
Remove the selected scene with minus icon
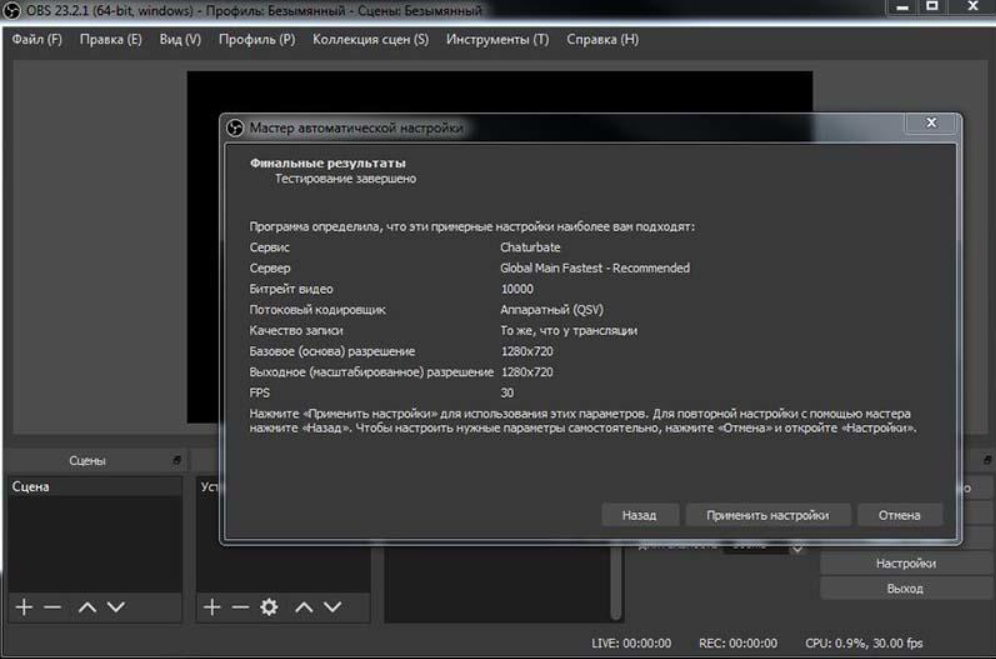52,608
